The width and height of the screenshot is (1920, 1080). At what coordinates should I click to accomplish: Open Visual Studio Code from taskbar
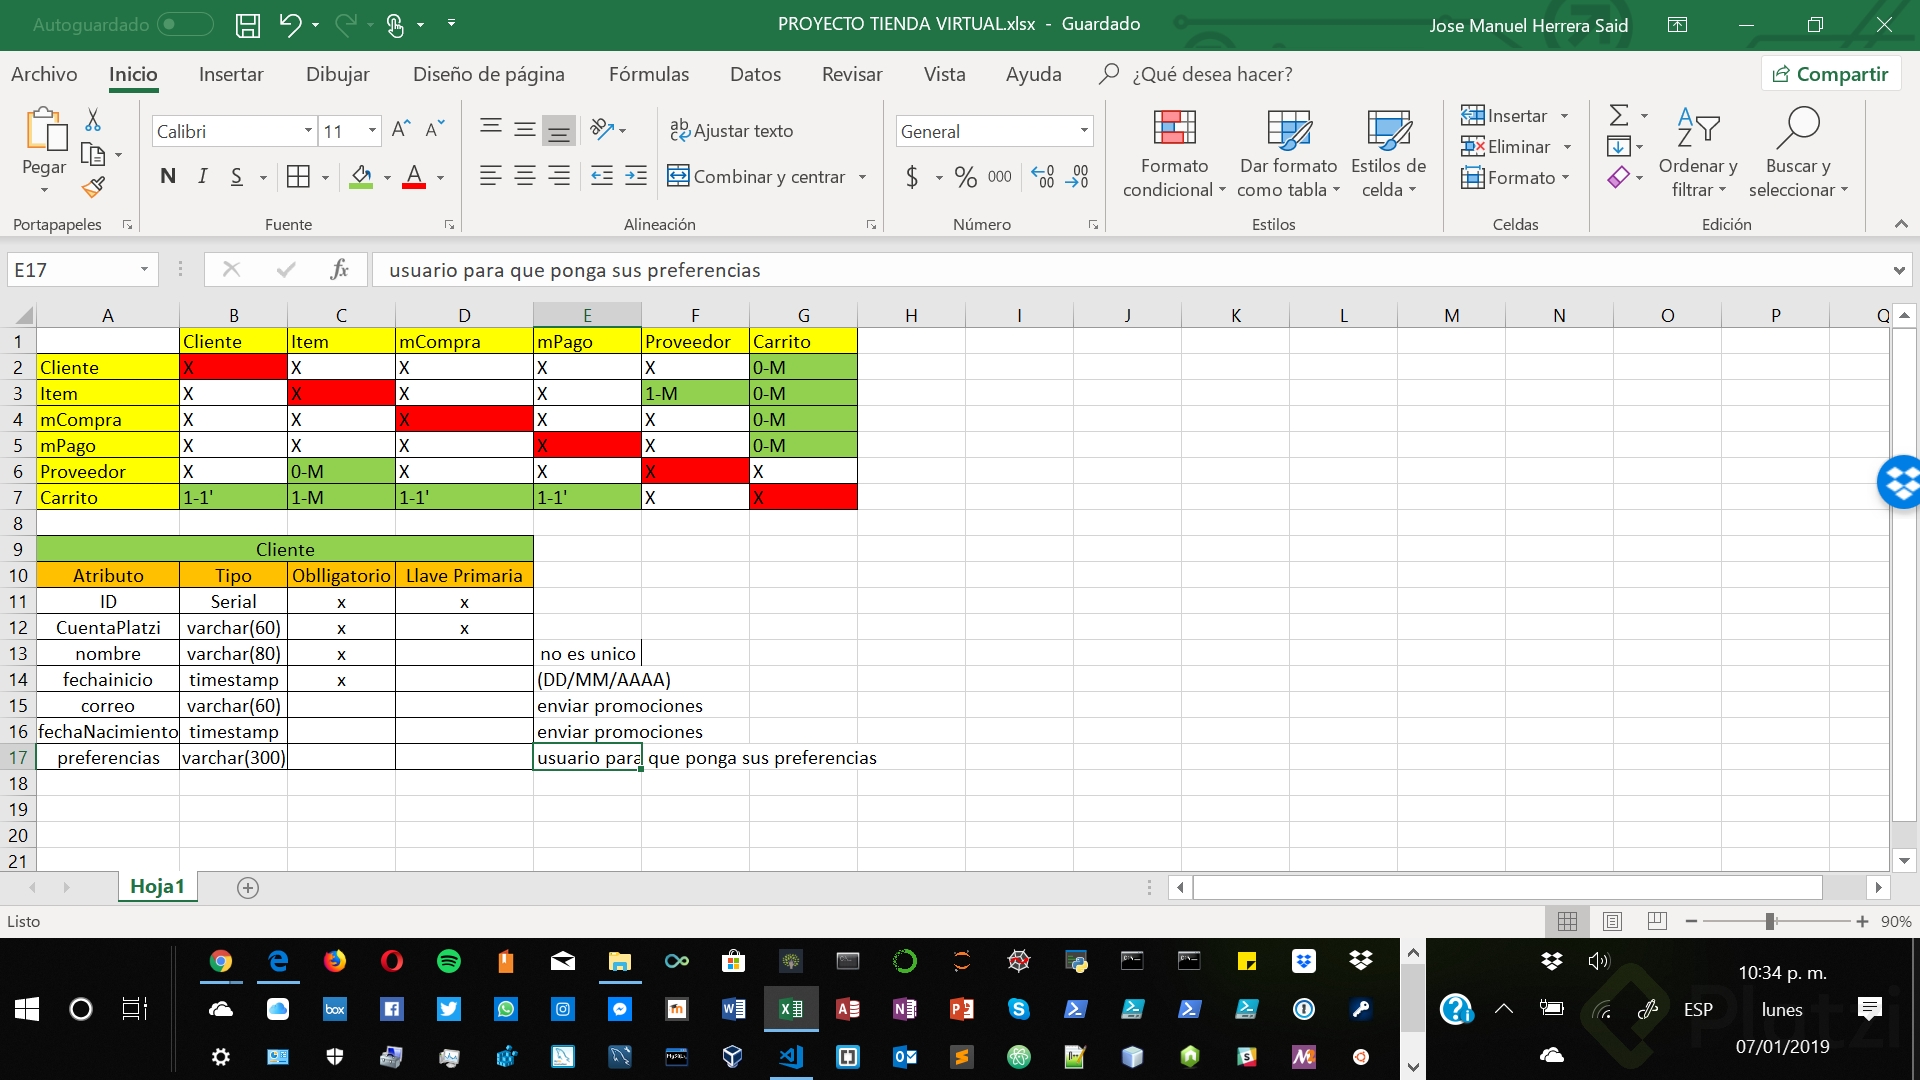coord(790,1056)
